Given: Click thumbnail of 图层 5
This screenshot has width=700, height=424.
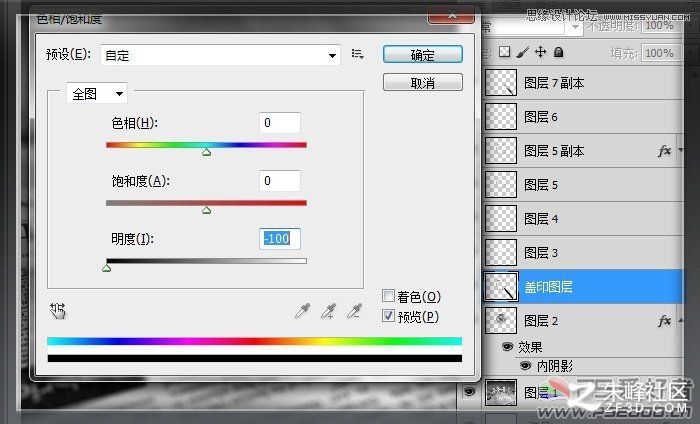Looking at the screenshot, I should pyautogui.click(x=501, y=184).
